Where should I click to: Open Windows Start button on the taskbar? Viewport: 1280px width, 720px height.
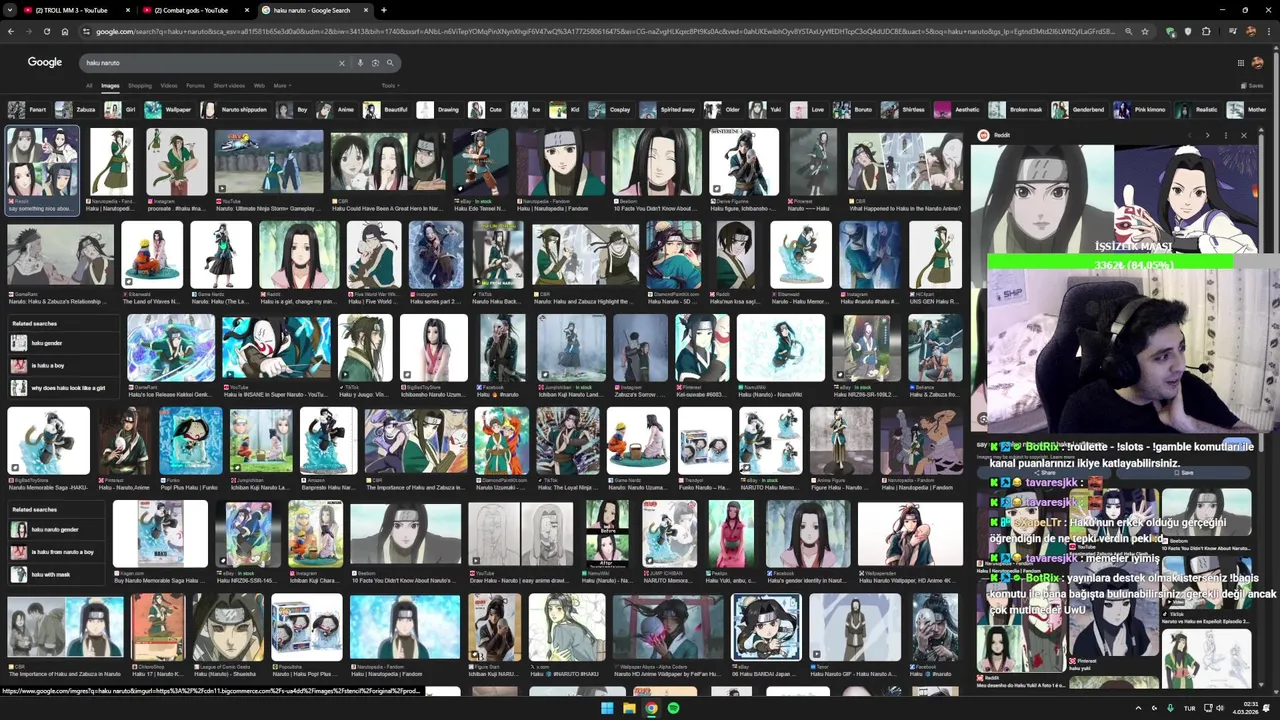pos(607,708)
